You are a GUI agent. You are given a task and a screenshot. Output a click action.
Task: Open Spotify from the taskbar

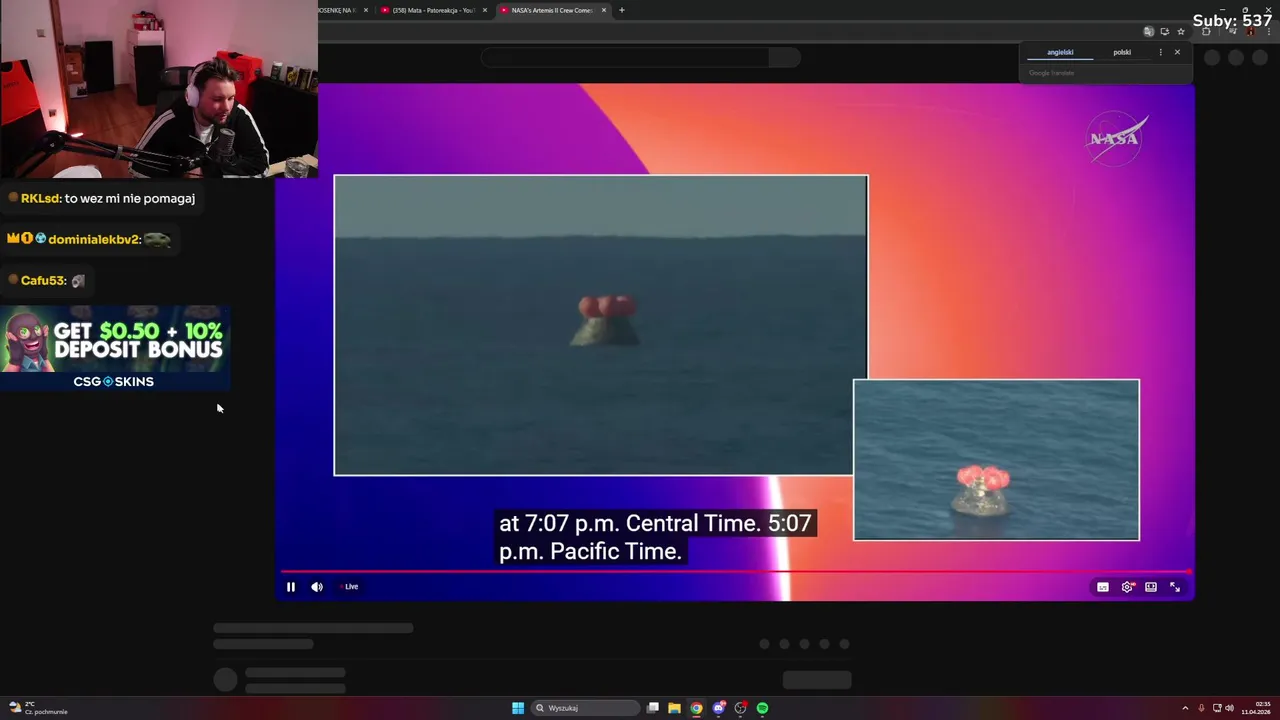(x=762, y=708)
